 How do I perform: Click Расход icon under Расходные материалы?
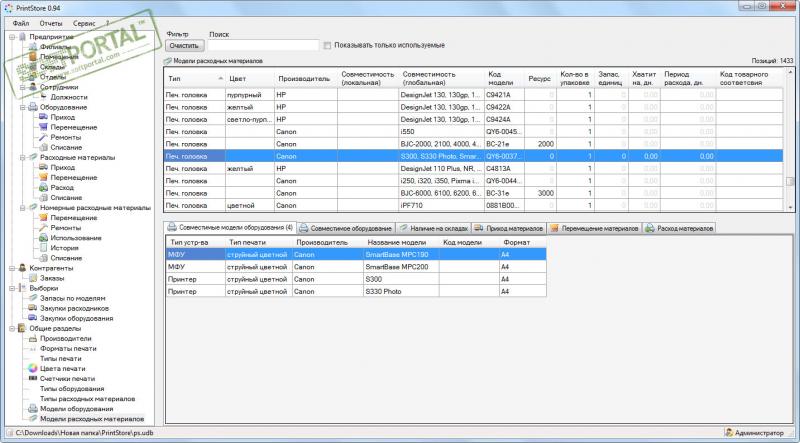43,188
